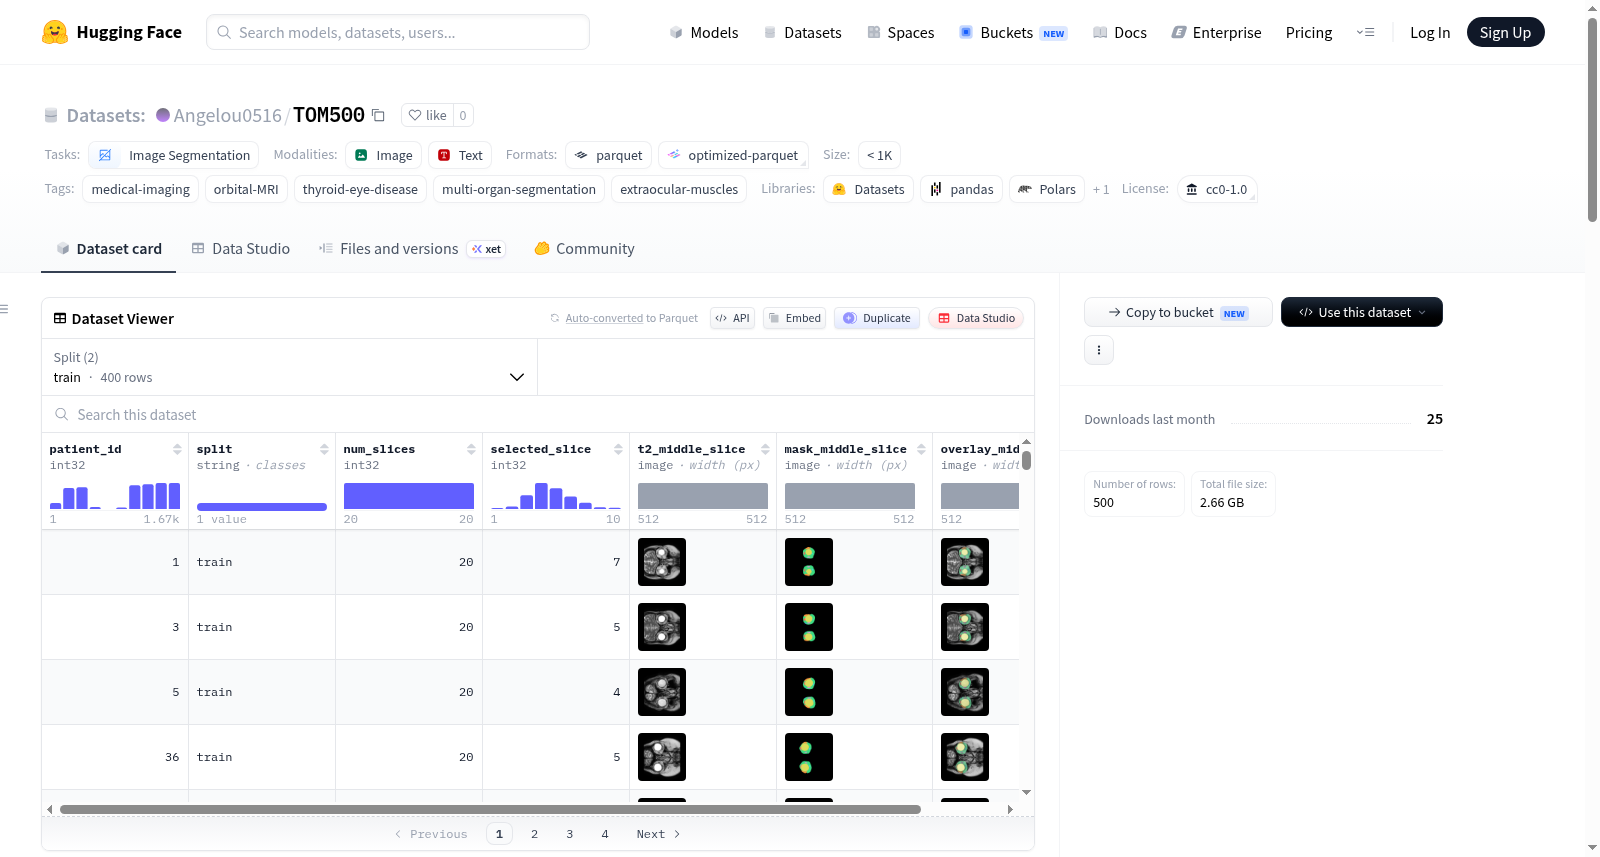
Task: Filter by optimized-parquet format tag
Action: point(733,155)
